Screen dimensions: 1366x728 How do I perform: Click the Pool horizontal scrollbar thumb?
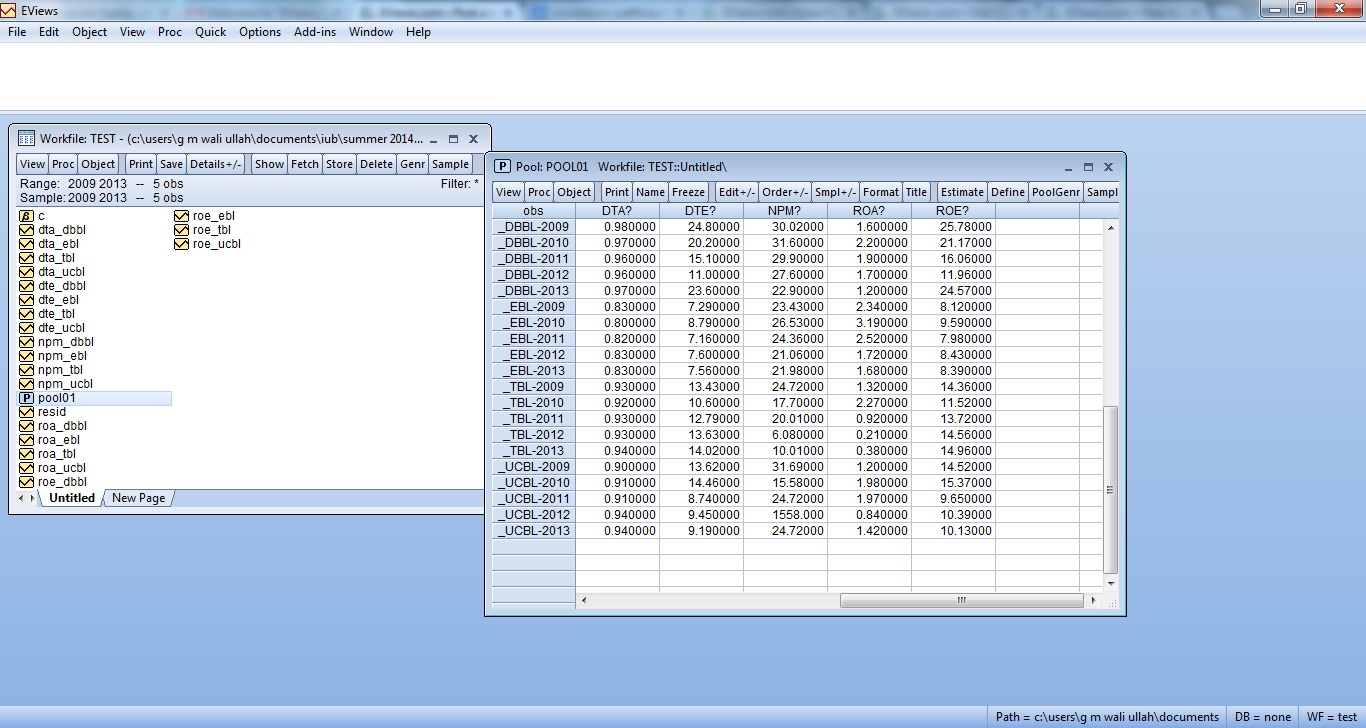pyautogui.click(x=962, y=601)
